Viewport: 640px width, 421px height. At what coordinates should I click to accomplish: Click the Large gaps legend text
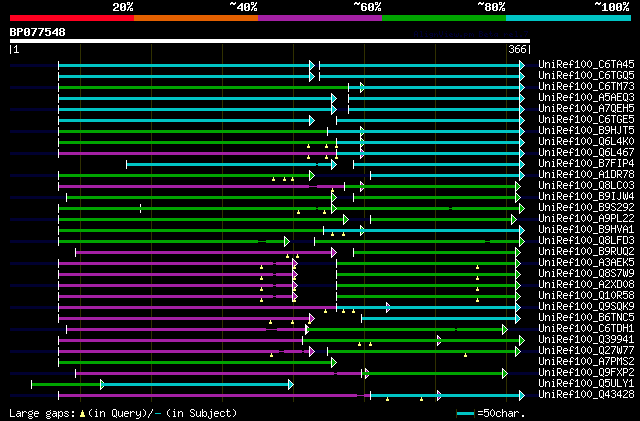pos(123,413)
